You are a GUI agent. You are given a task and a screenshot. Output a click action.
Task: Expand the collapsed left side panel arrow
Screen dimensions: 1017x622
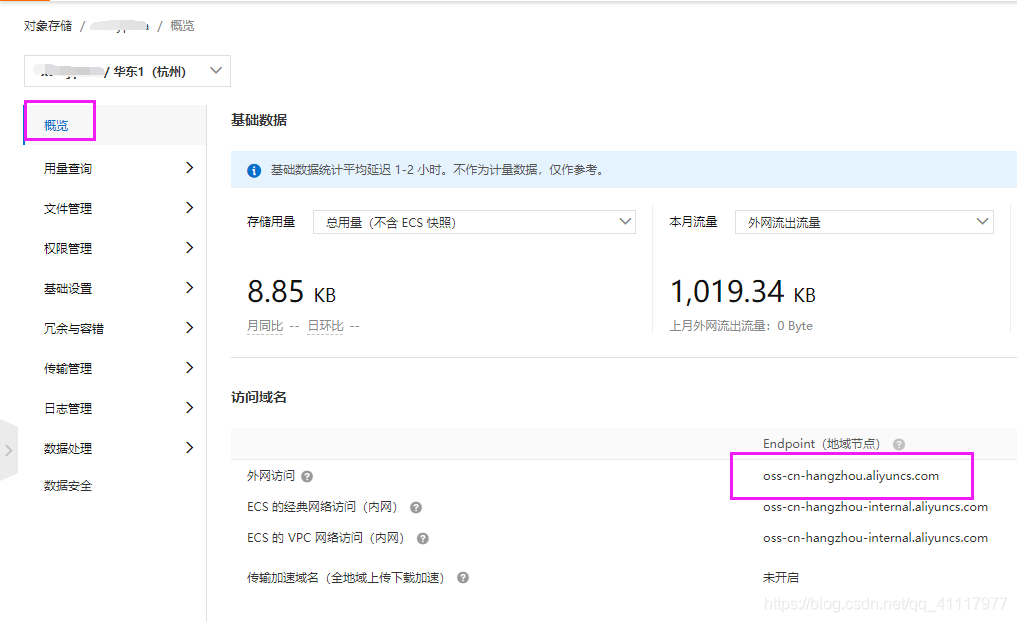click(x=8, y=450)
